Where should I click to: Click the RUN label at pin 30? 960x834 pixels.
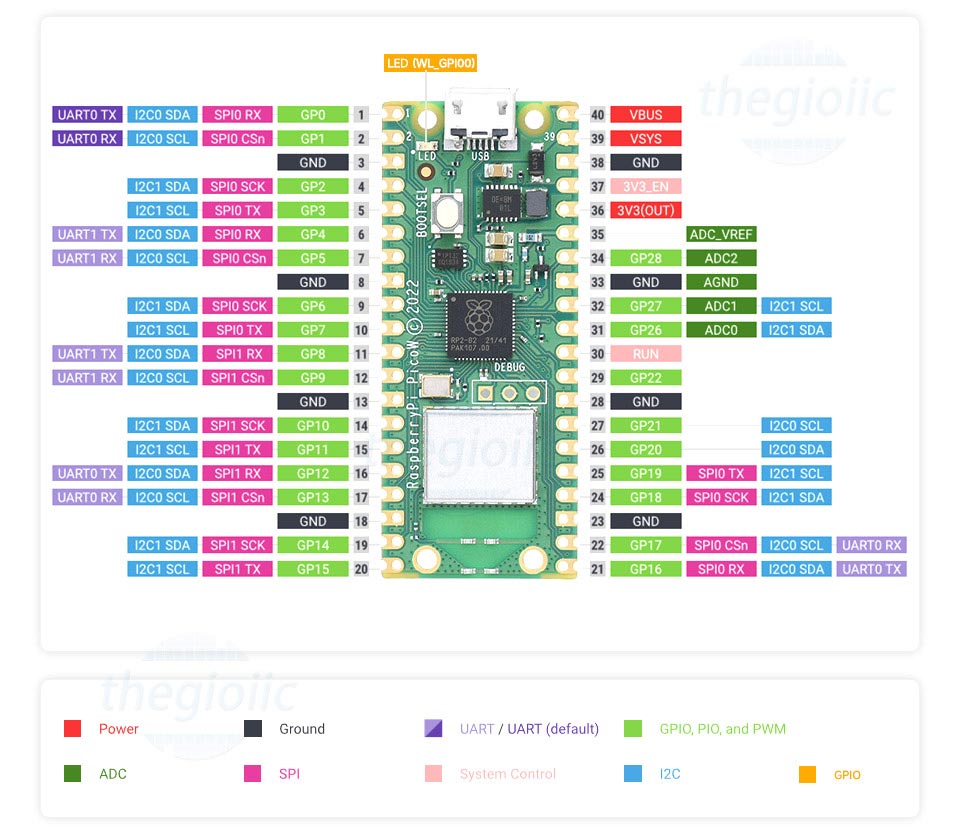tap(646, 353)
